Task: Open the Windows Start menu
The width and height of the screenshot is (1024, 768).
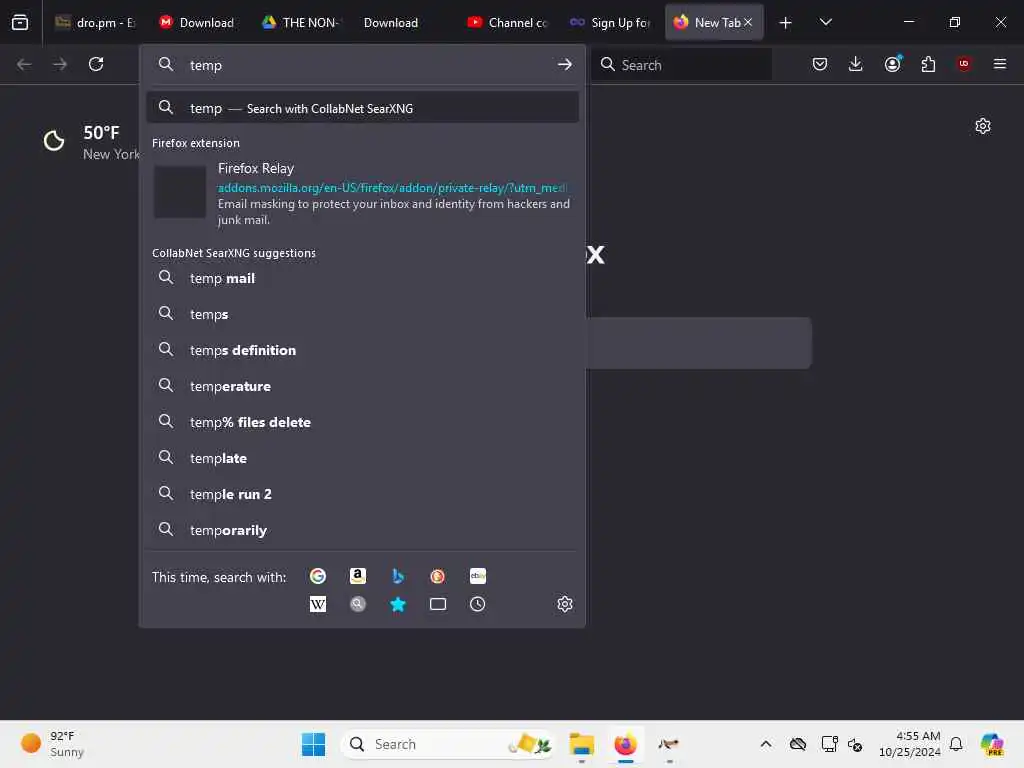Action: pos(313,744)
